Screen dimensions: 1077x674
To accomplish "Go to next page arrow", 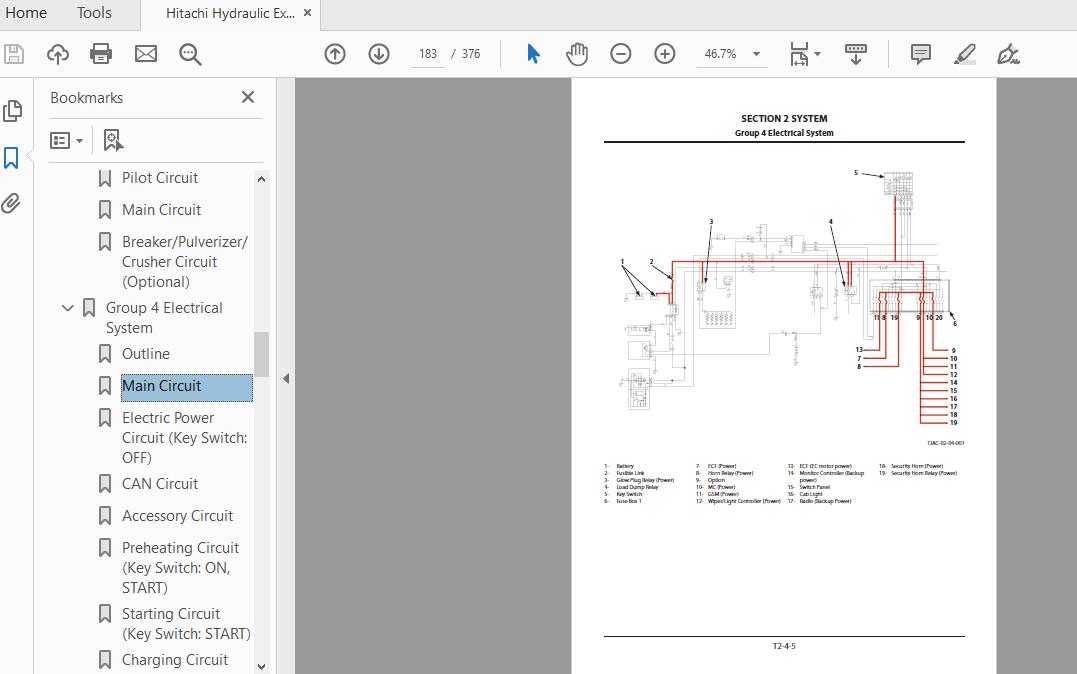I will click(x=379, y=54).
